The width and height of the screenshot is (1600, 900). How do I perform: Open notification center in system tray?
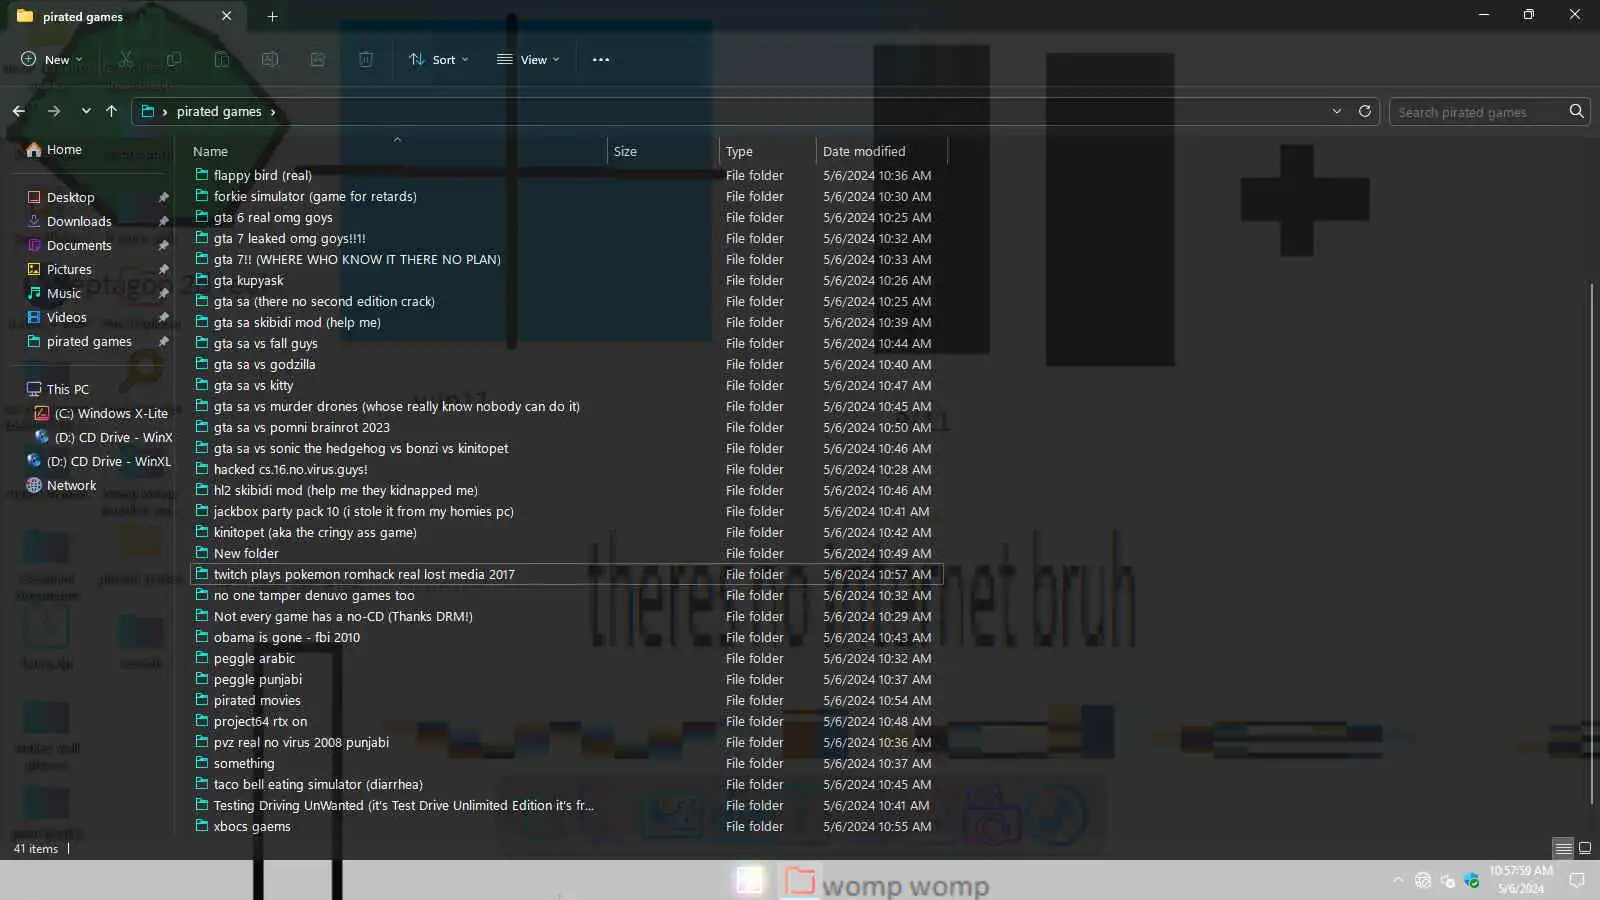(1577, 880)
